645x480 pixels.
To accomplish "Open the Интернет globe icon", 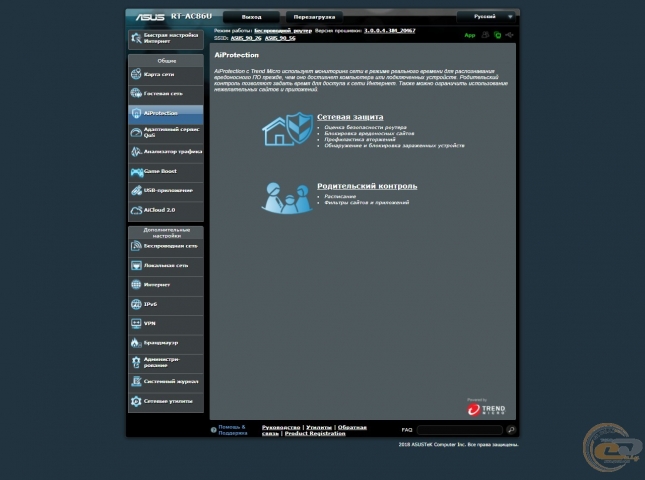I will click(x=136, y=285).
